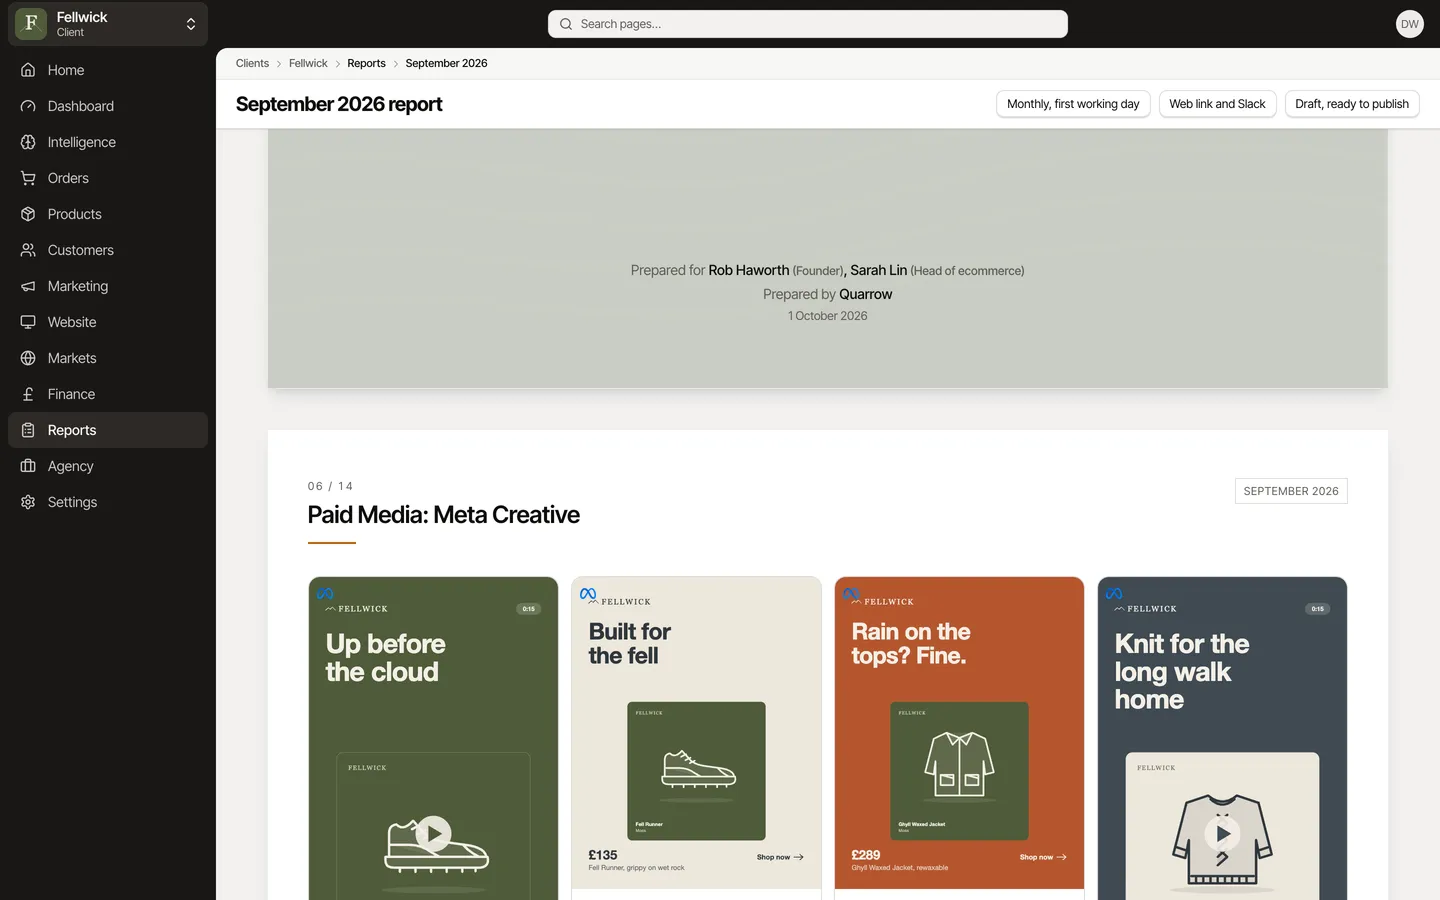Play the Knit for the long walk home video

[1222, 833]
